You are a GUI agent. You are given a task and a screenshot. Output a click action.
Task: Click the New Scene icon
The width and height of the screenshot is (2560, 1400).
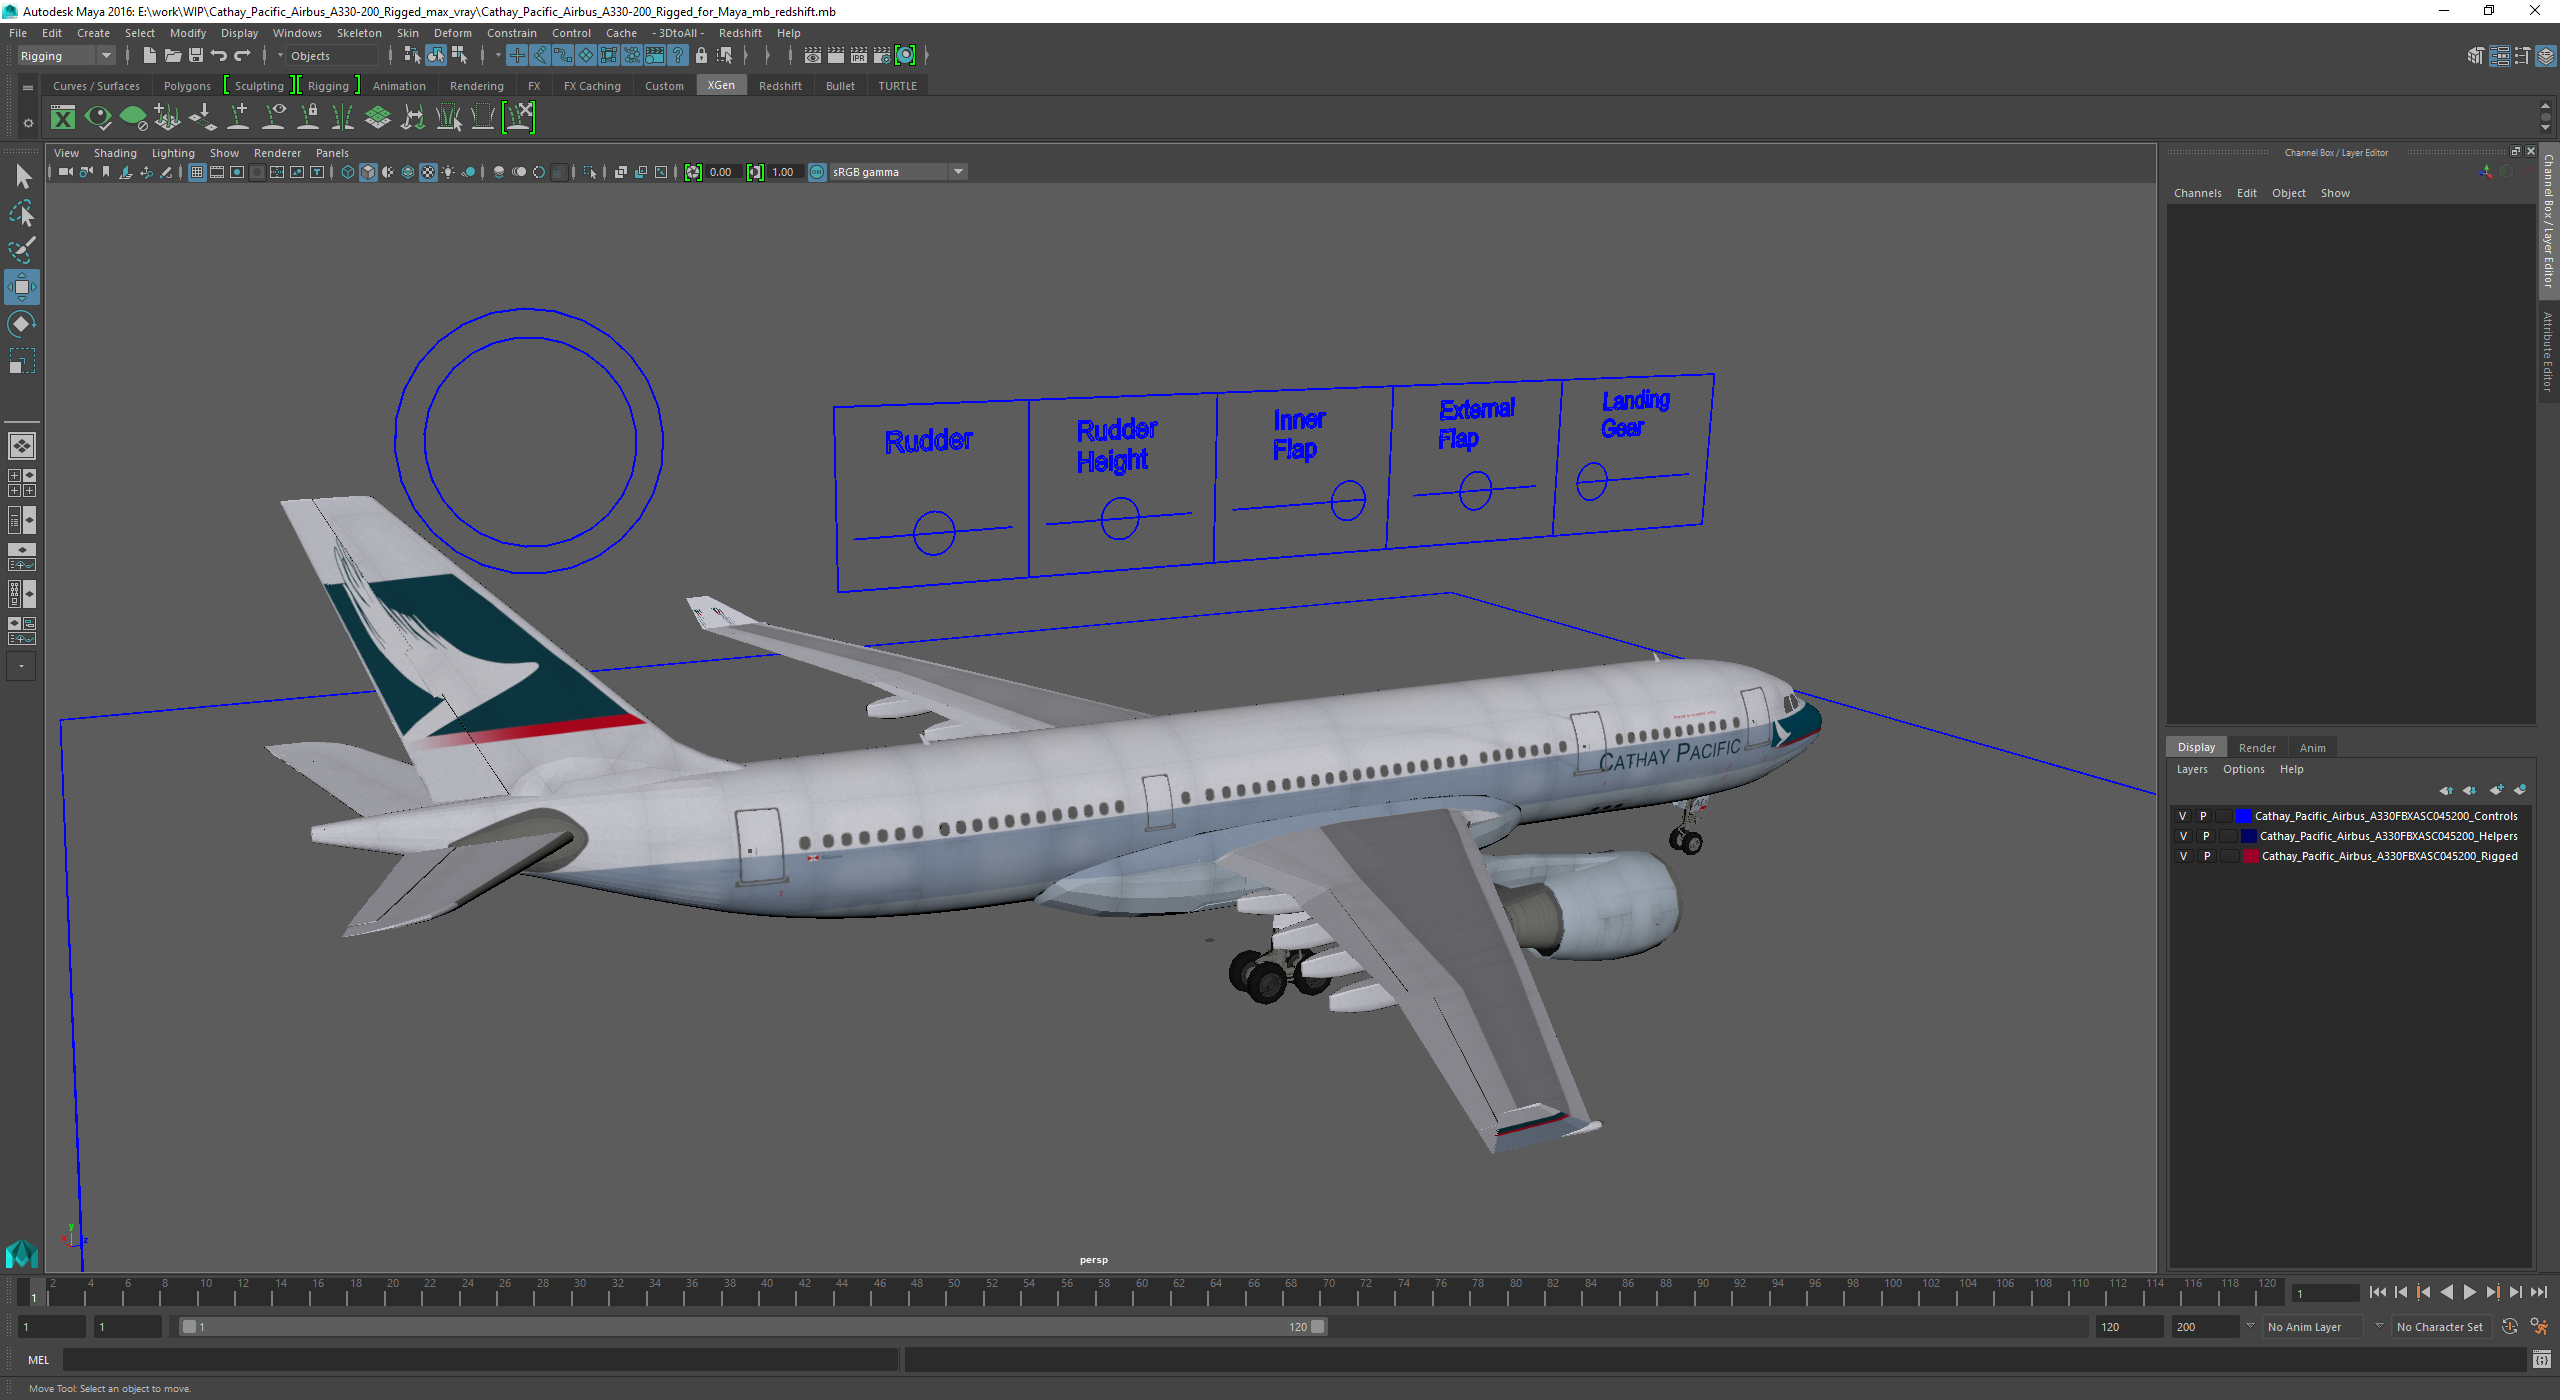tap(149, 56)
